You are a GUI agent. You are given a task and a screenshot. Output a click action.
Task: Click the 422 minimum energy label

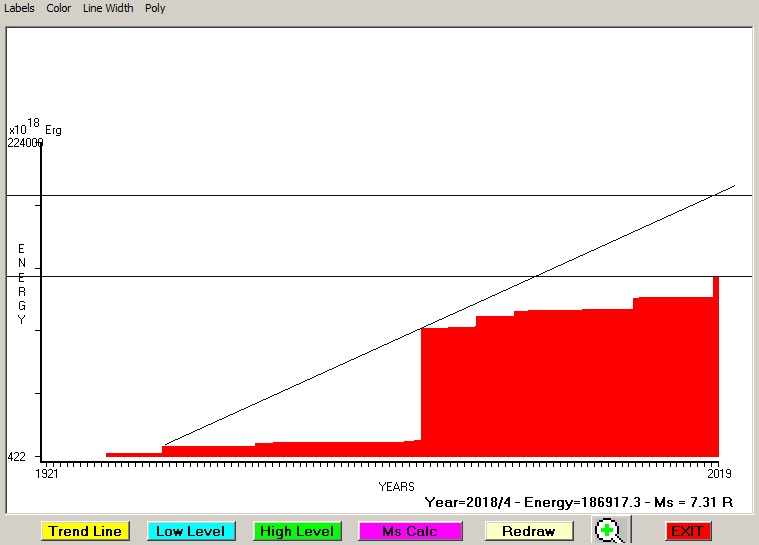[x=17, y=457]
